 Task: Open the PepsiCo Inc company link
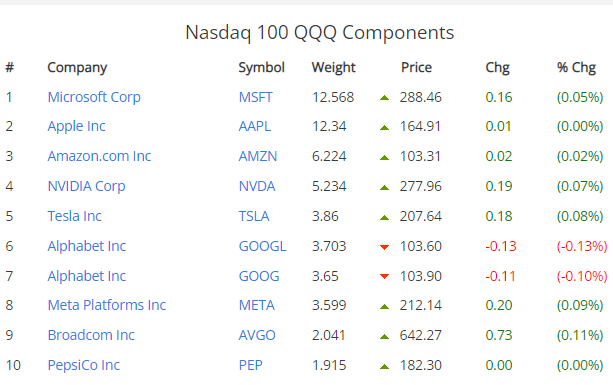pos(84,365)
